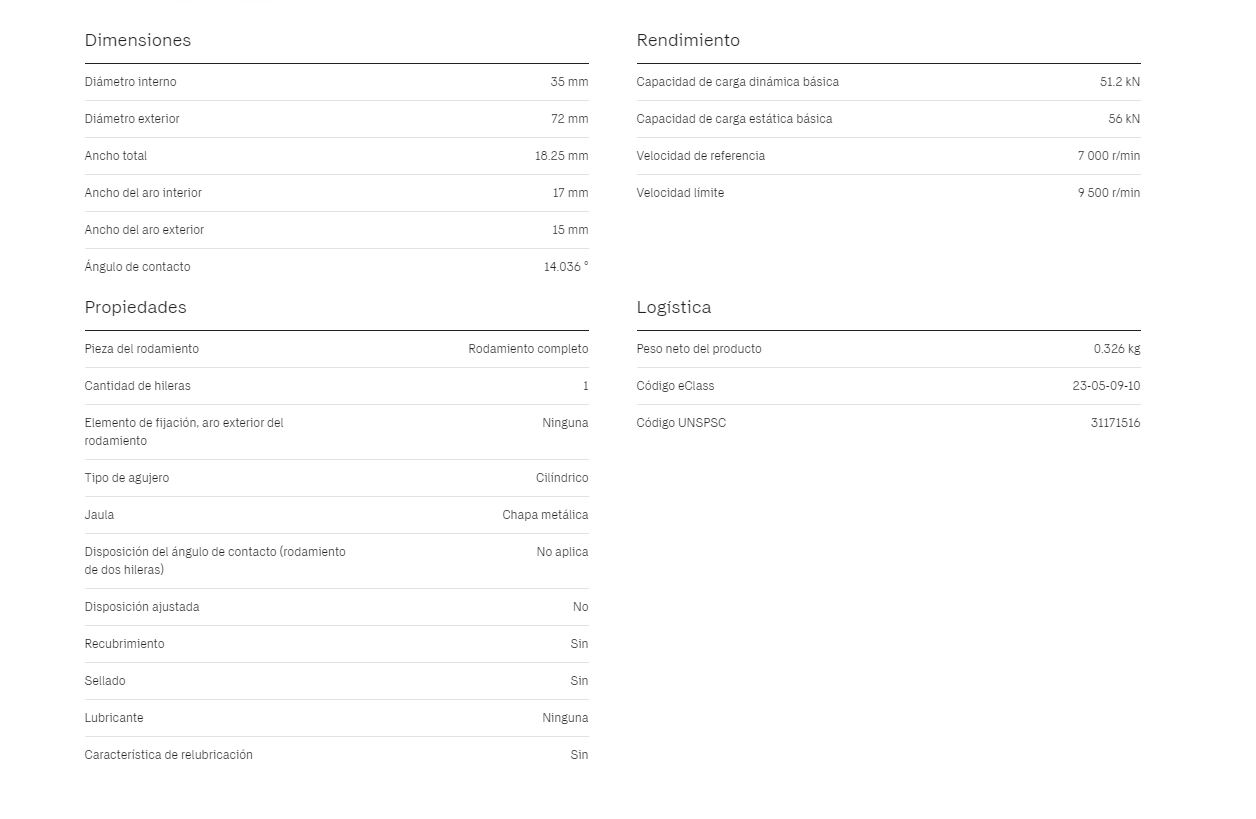Viewport: 1256px width, 819px height.
Task: Click the 72 mm diámetro exterior value
Action: 569,119
